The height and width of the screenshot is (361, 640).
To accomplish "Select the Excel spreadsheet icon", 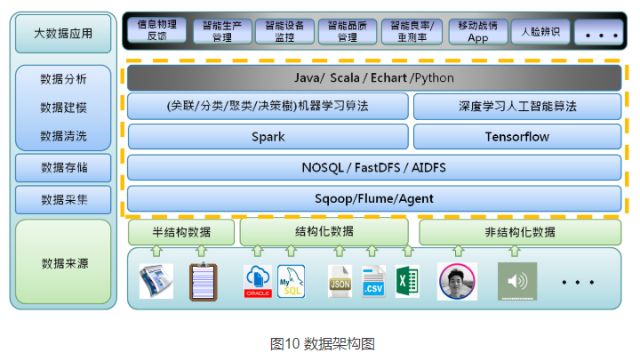I will point(407,281).
